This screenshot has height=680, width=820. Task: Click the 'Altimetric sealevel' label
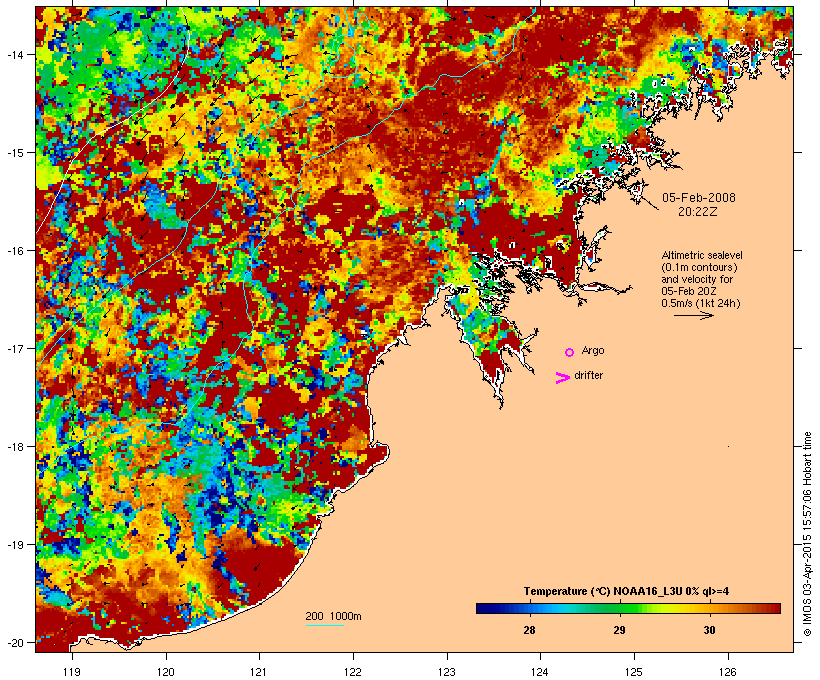point(702,255)
